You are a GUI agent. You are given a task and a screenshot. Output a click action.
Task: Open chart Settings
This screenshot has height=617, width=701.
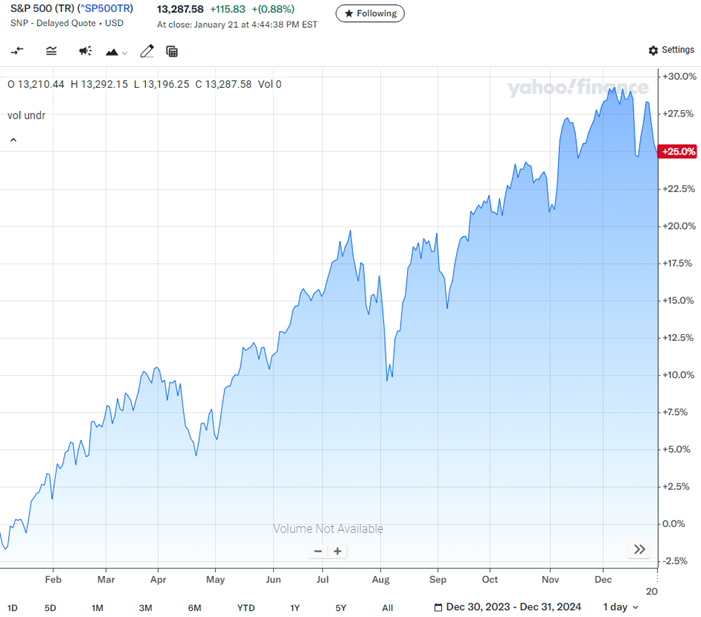tap(671, 50)
